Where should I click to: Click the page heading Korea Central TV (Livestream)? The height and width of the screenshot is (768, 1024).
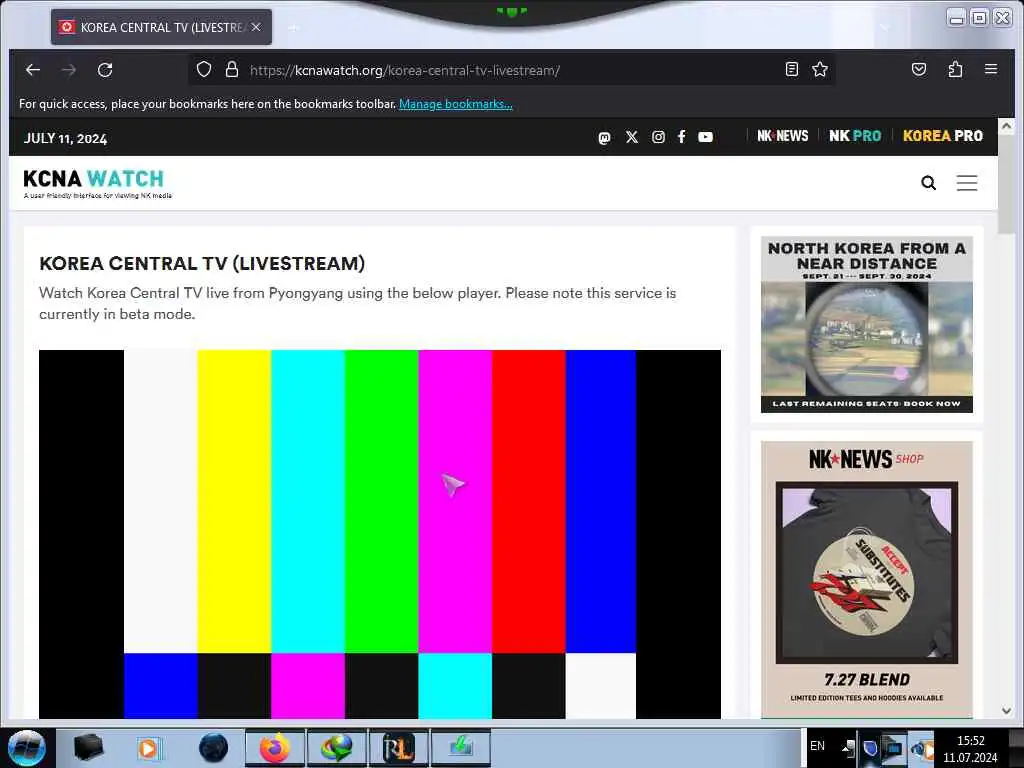click(202, 263)
